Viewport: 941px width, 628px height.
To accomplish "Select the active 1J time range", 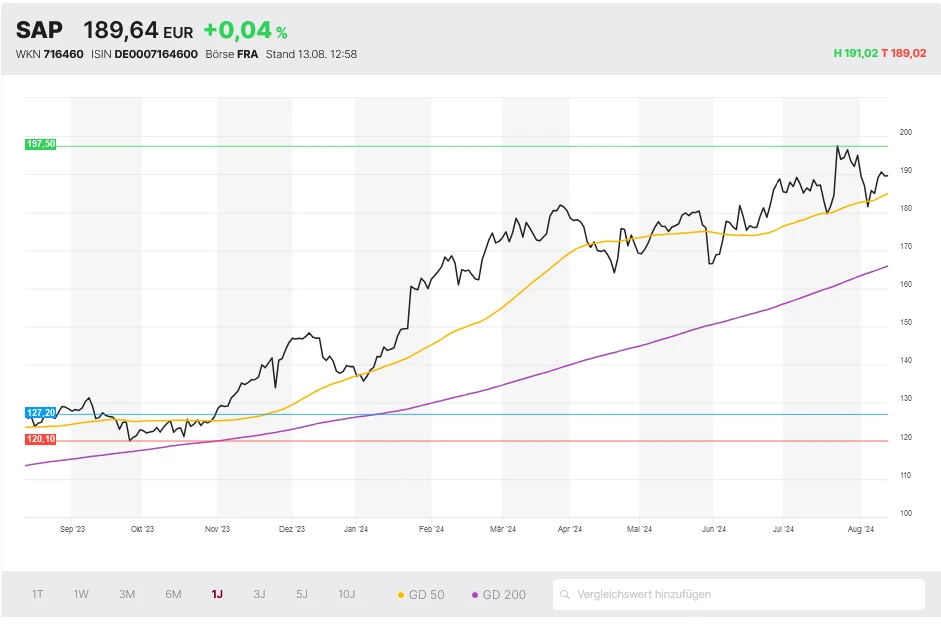I will click(217, 594).
